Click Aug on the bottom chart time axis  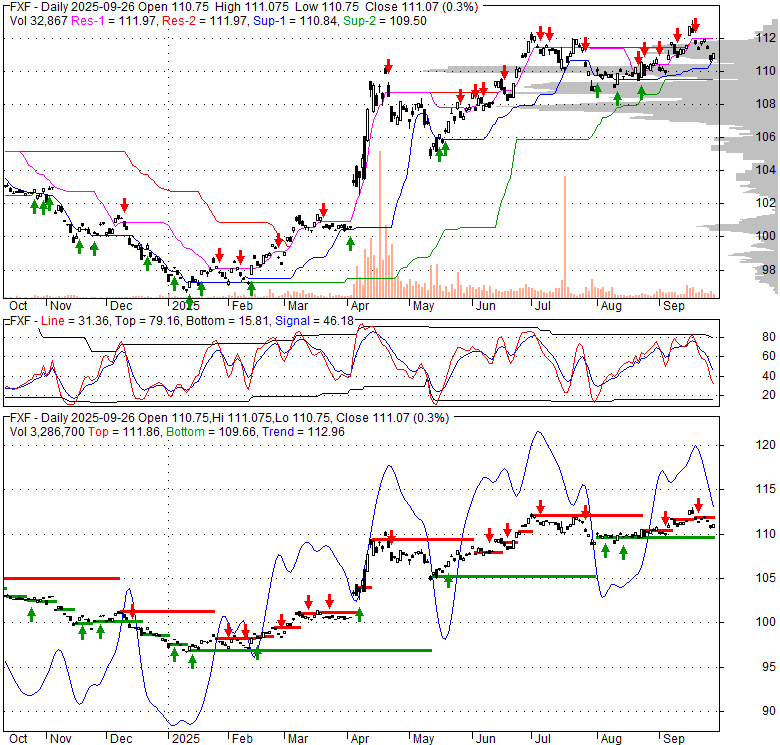[x=611, y=739]
